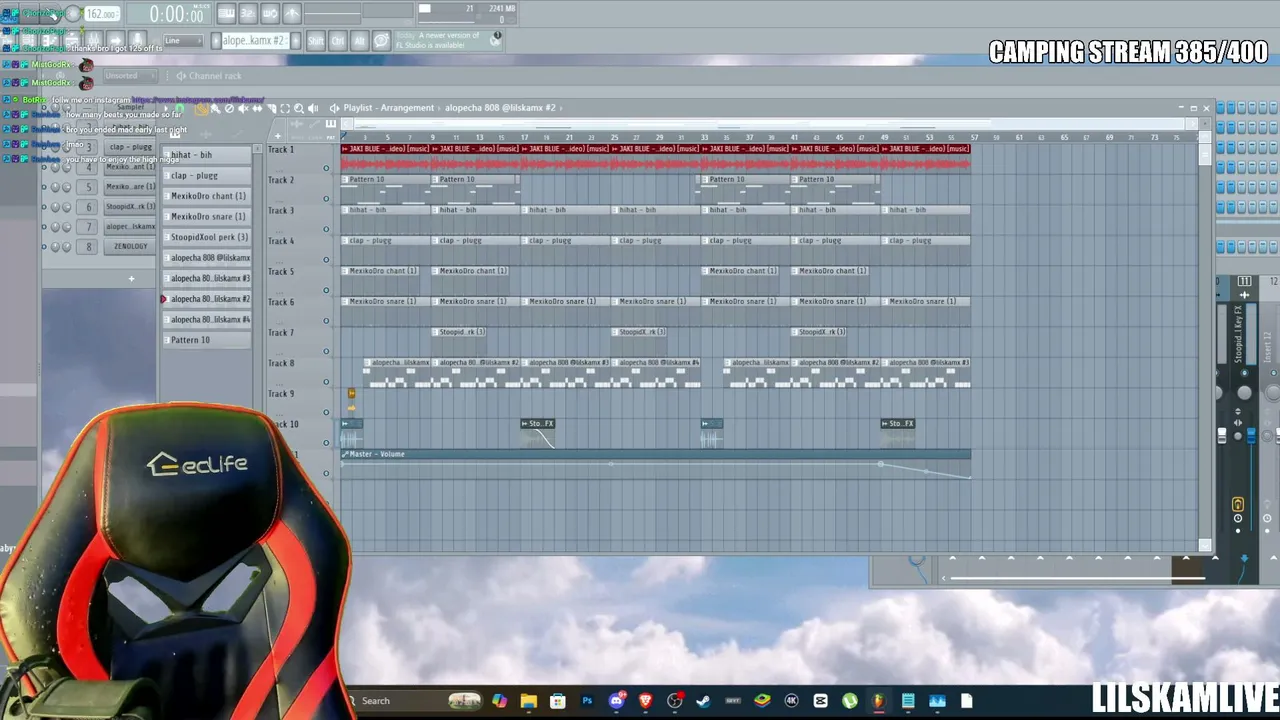Add a channel with the plus button

point(131,278)
